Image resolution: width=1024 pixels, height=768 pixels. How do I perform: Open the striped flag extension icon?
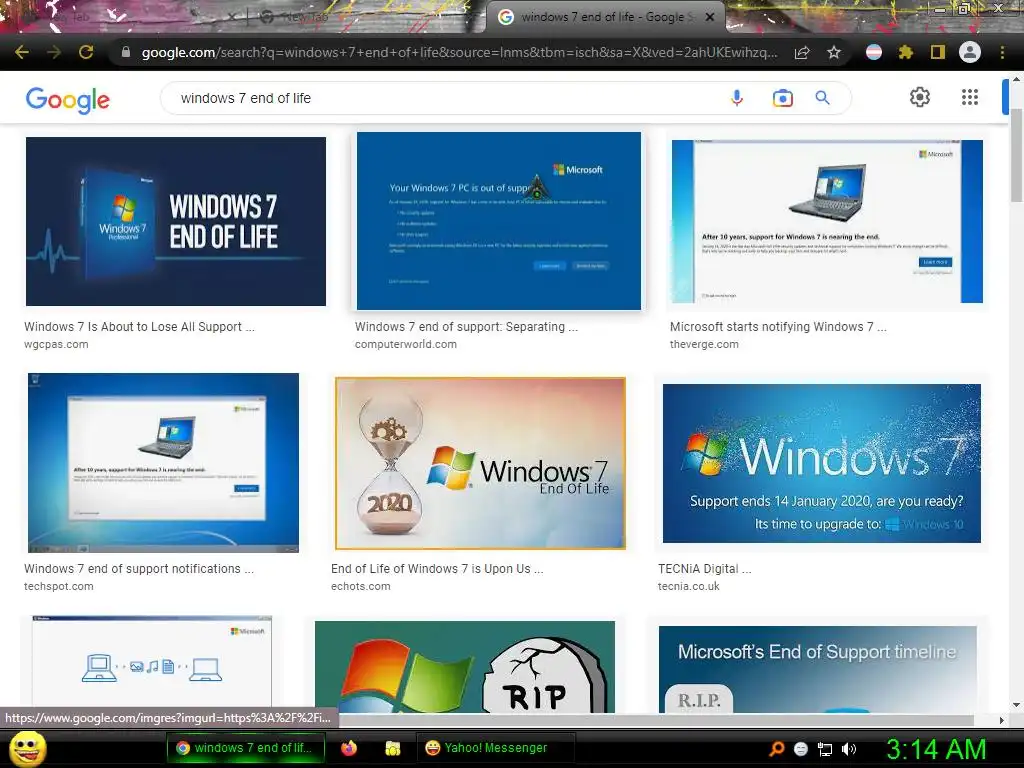click(874, 52)
